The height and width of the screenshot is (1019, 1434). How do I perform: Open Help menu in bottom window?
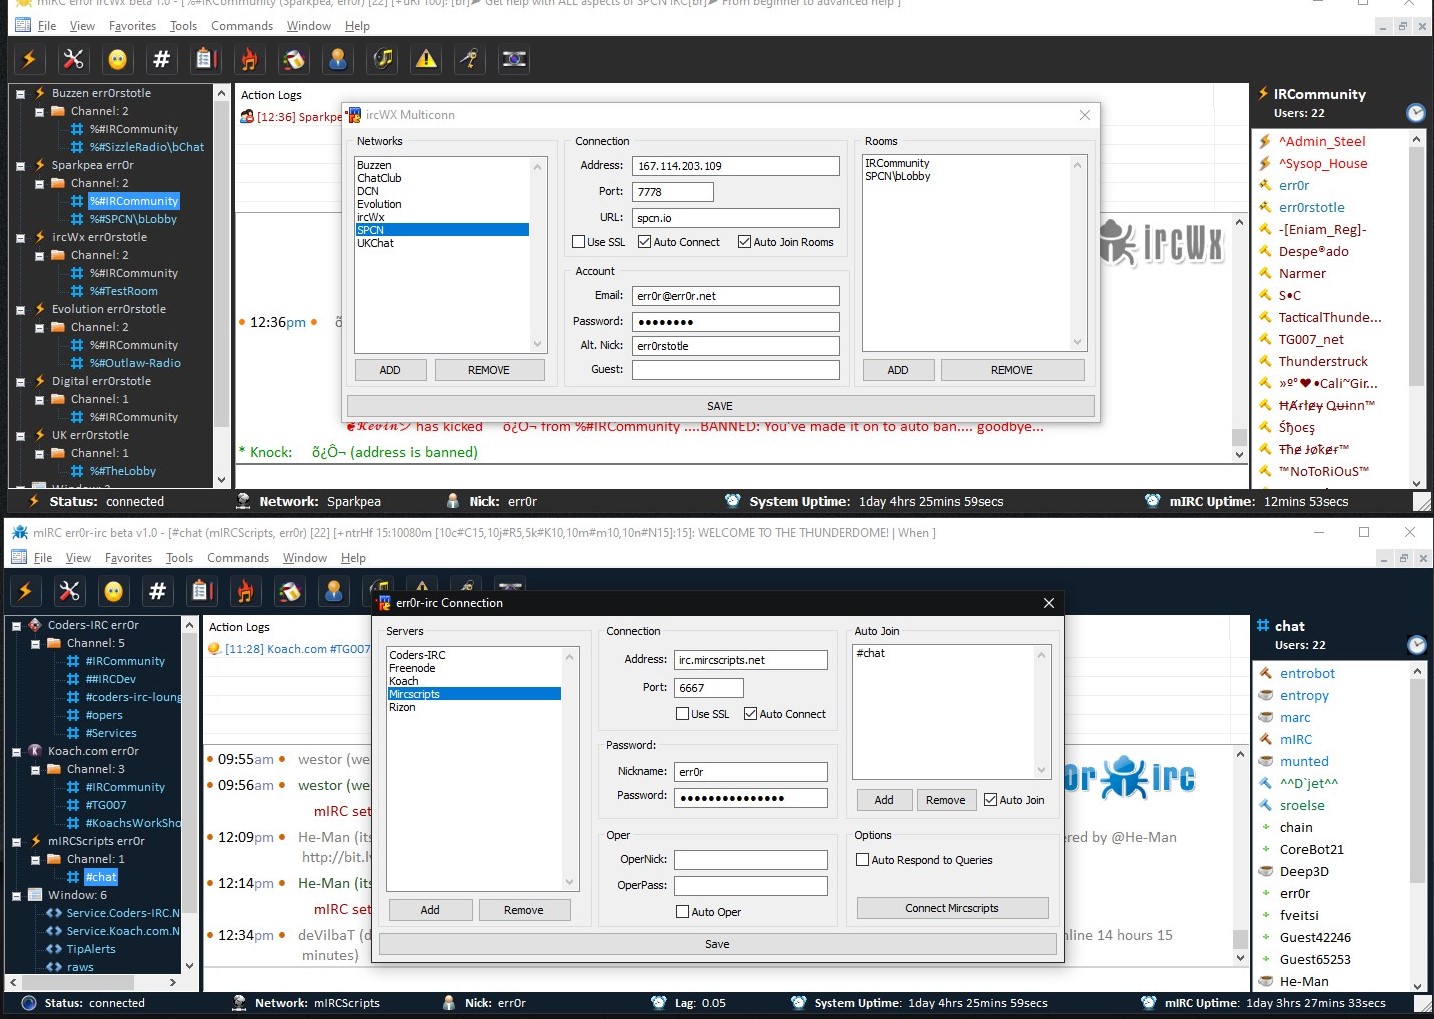pos(353,558)
